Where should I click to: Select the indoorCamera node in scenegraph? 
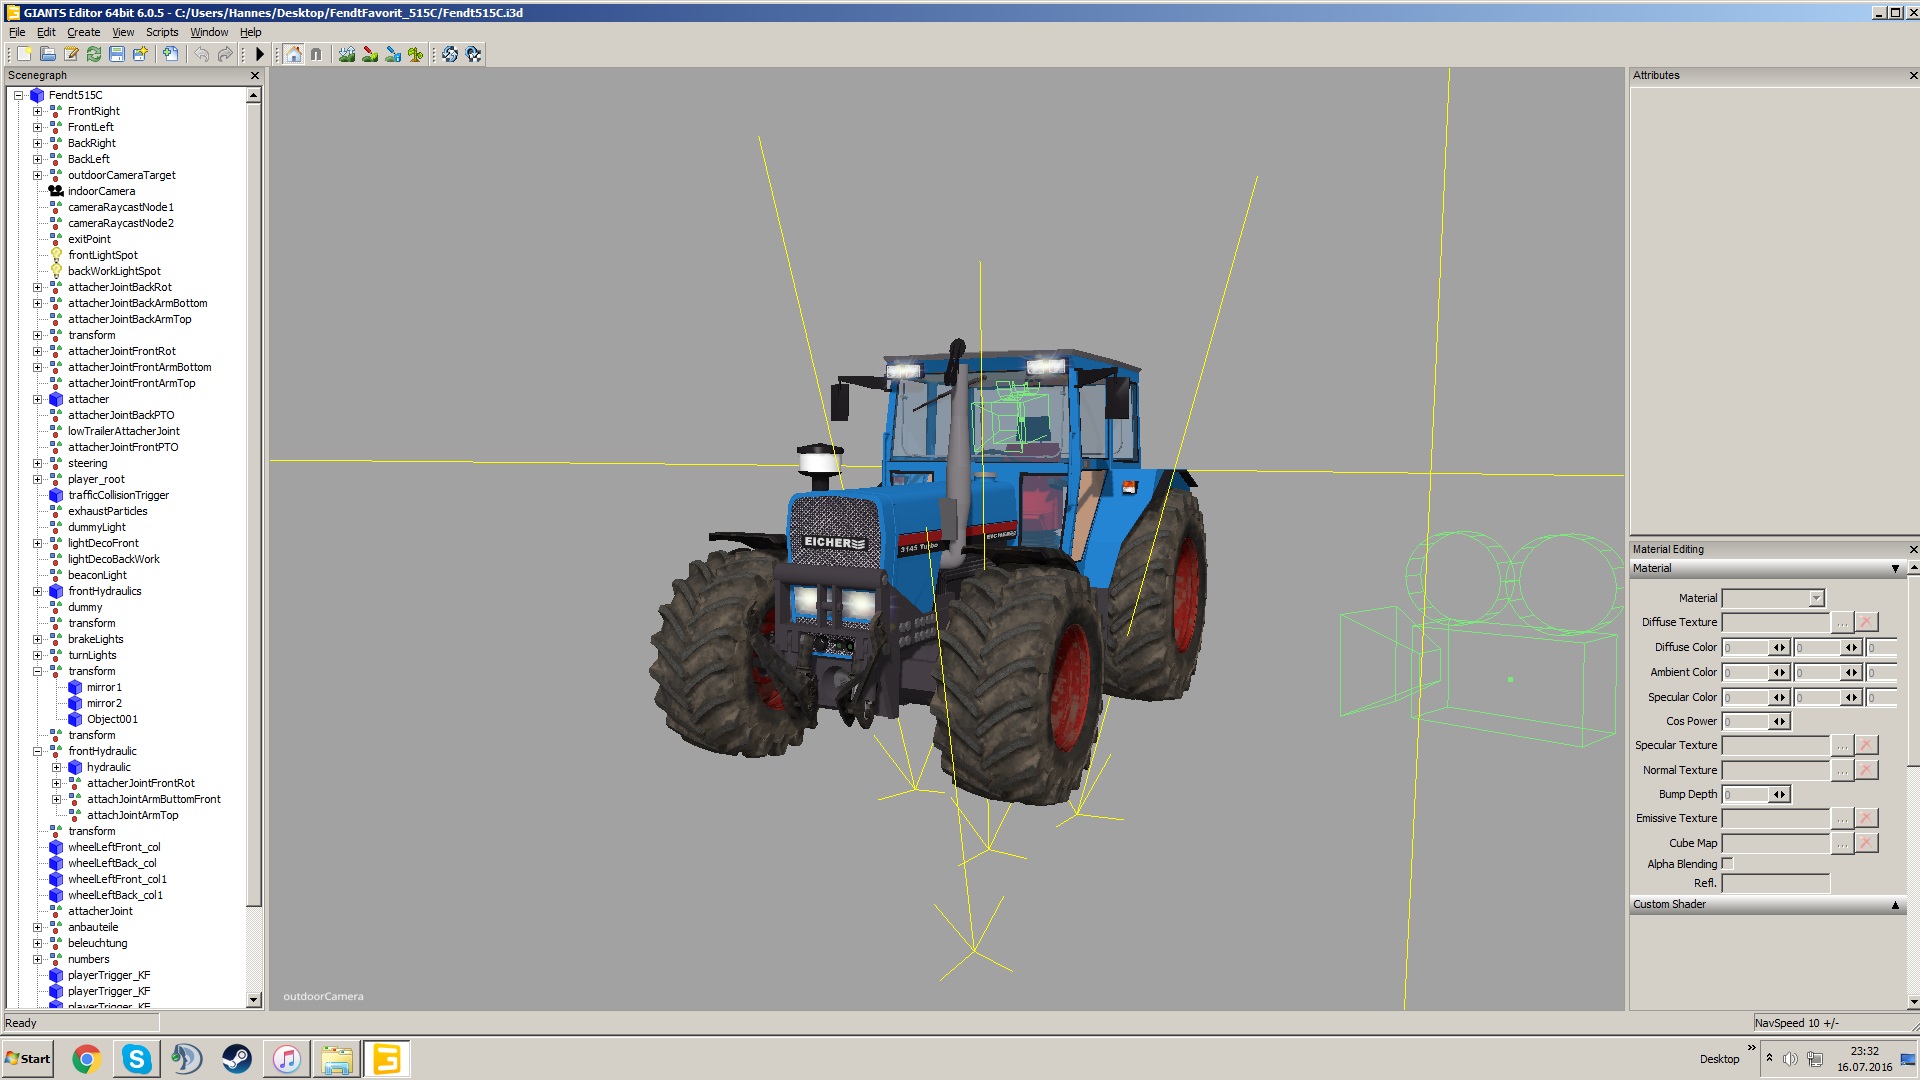(x=101, y=191)
